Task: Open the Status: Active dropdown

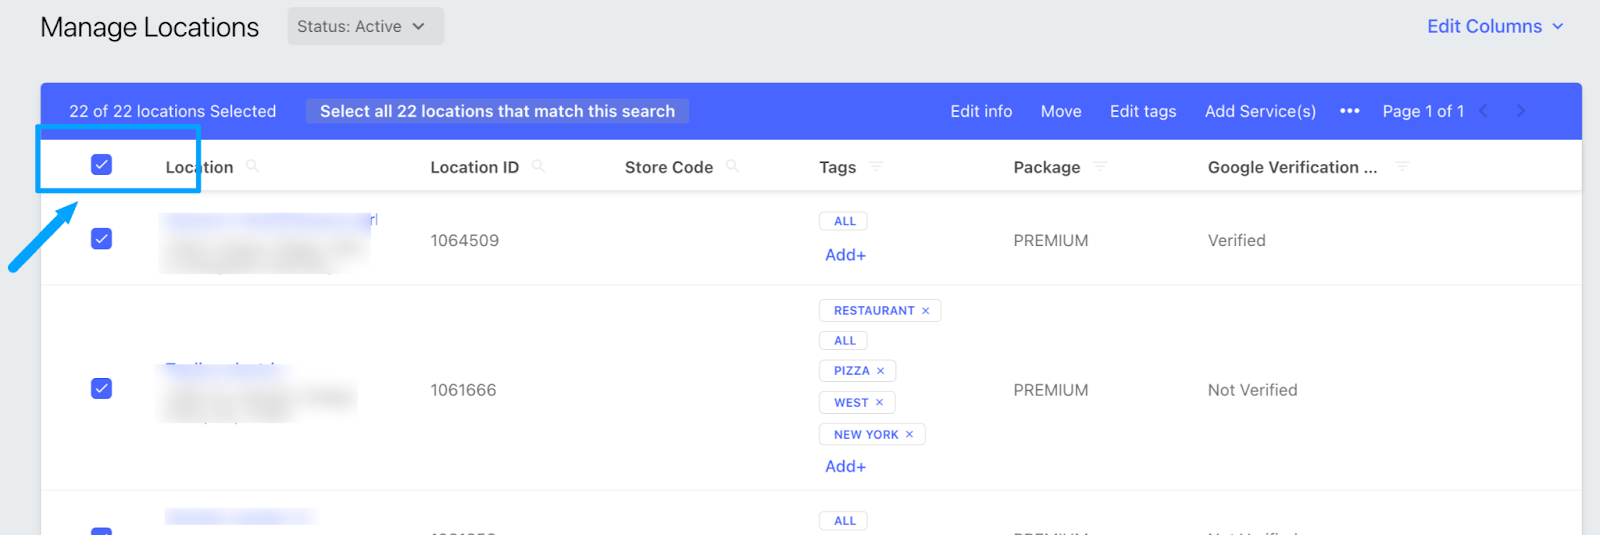Action: click(365, 27)
